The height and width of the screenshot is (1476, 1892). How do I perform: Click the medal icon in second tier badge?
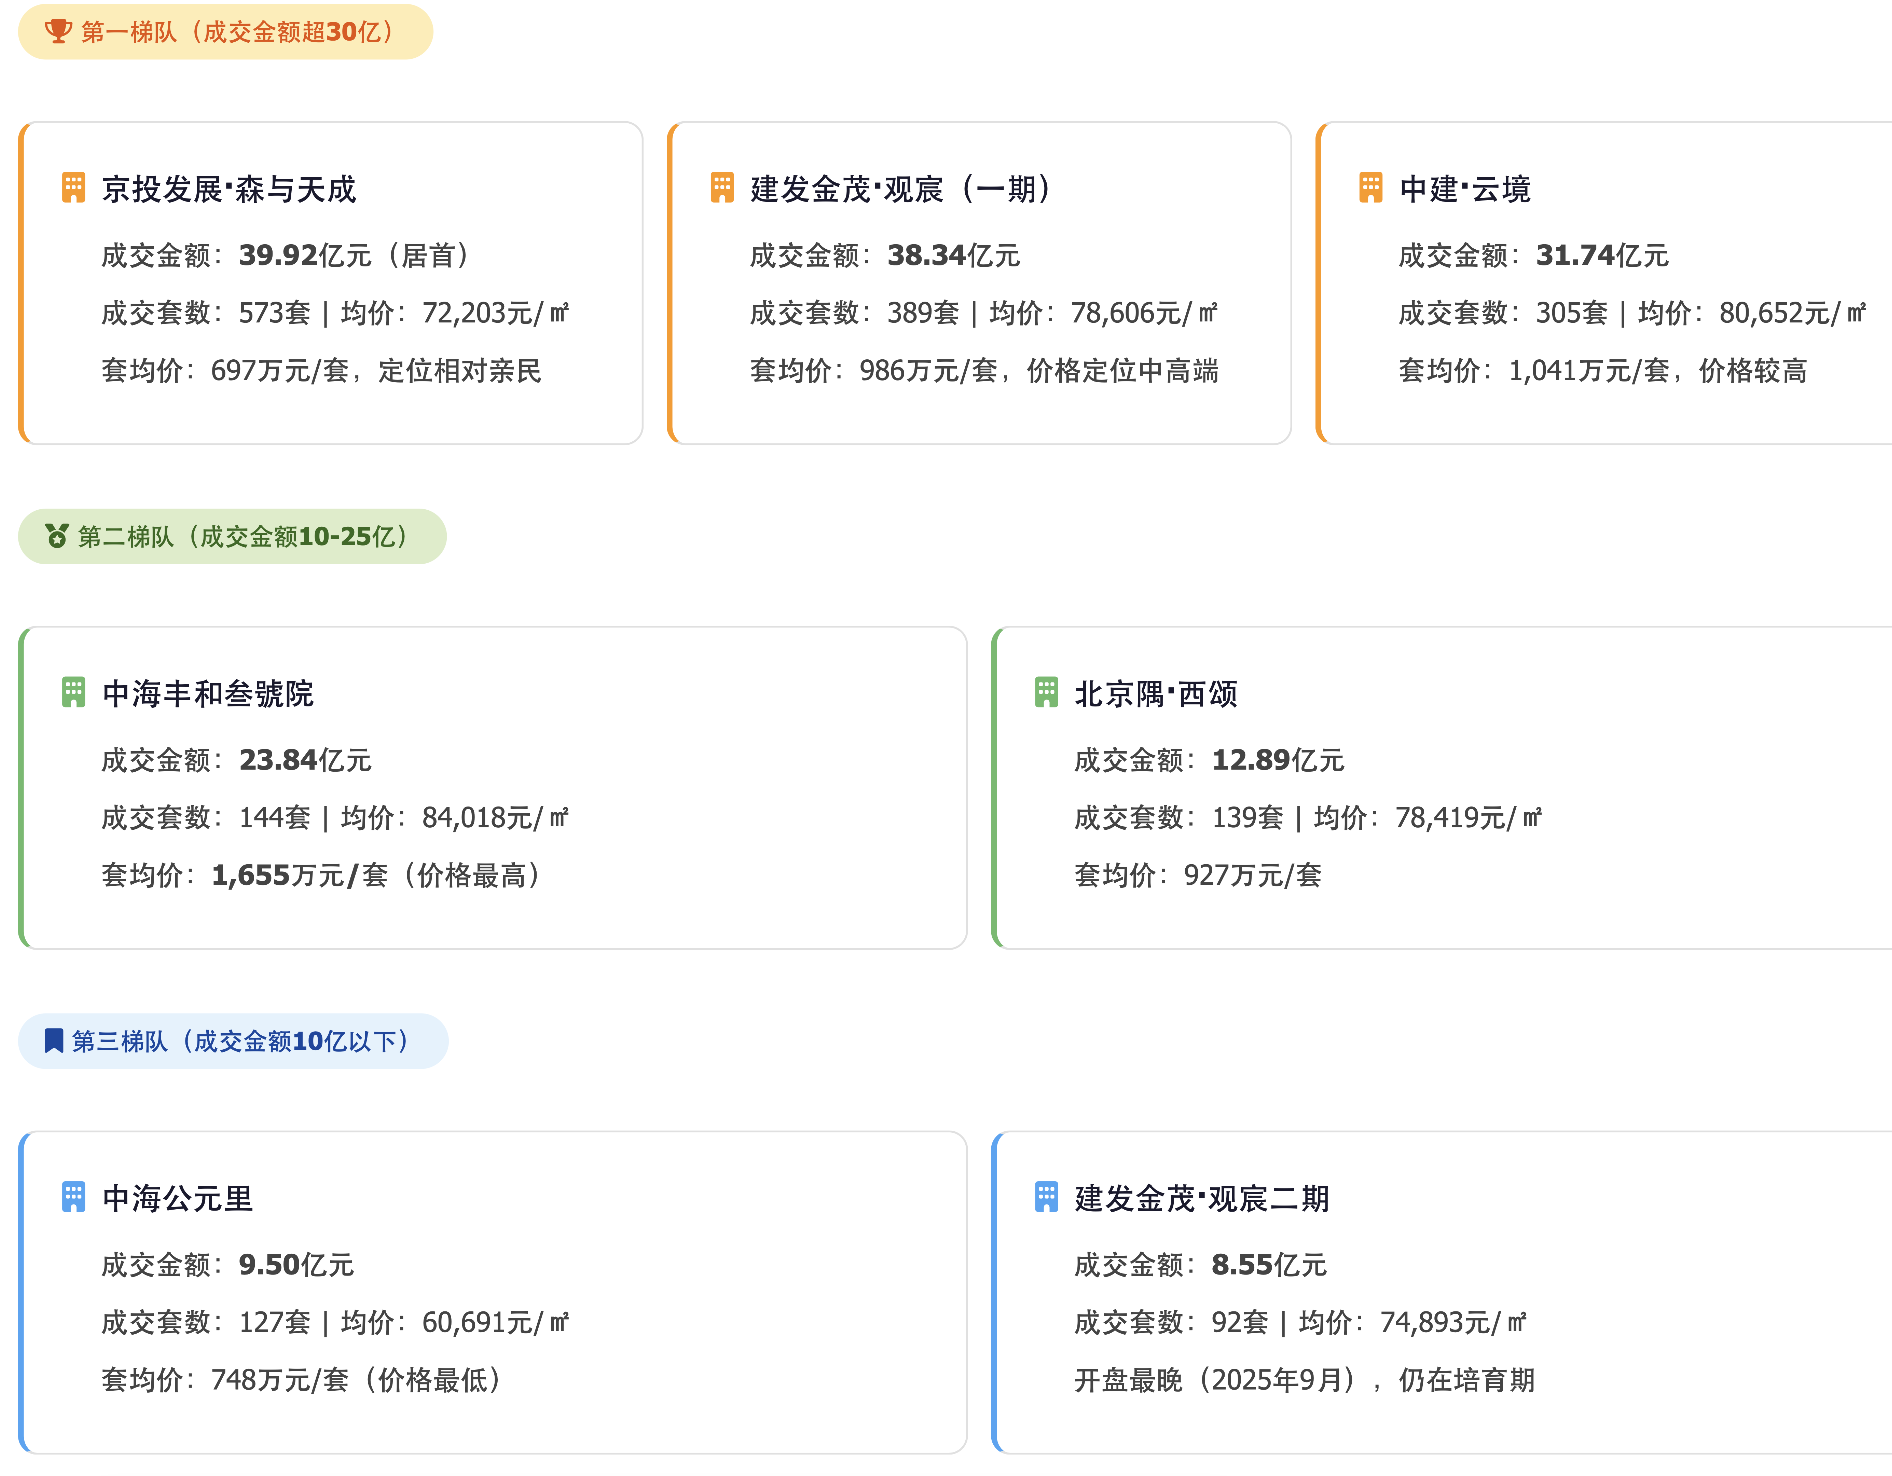(x=57, y=537)
